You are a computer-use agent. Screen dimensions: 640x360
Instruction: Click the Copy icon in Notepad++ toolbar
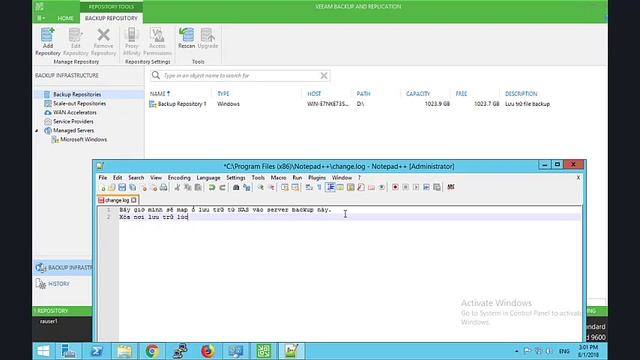188,187
